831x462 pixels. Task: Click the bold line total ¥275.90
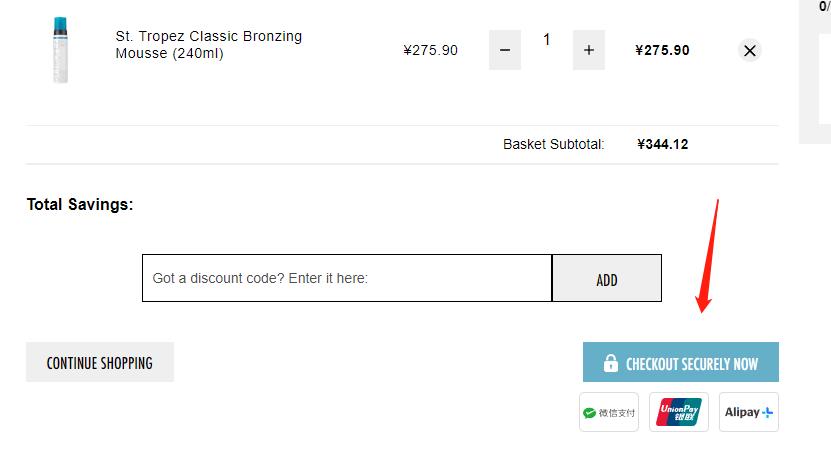point(662,50)
